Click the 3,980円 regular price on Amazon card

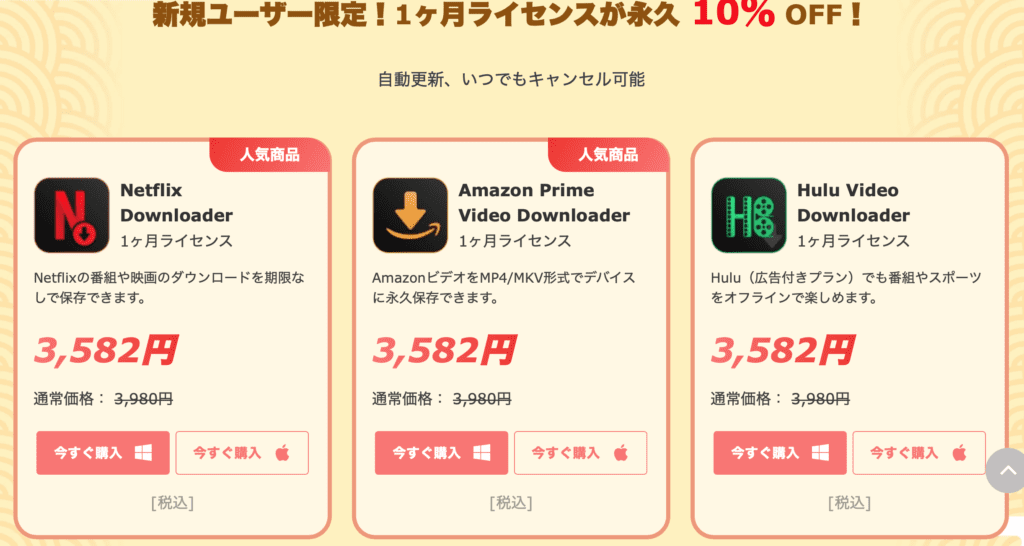(x=482, y=398)
